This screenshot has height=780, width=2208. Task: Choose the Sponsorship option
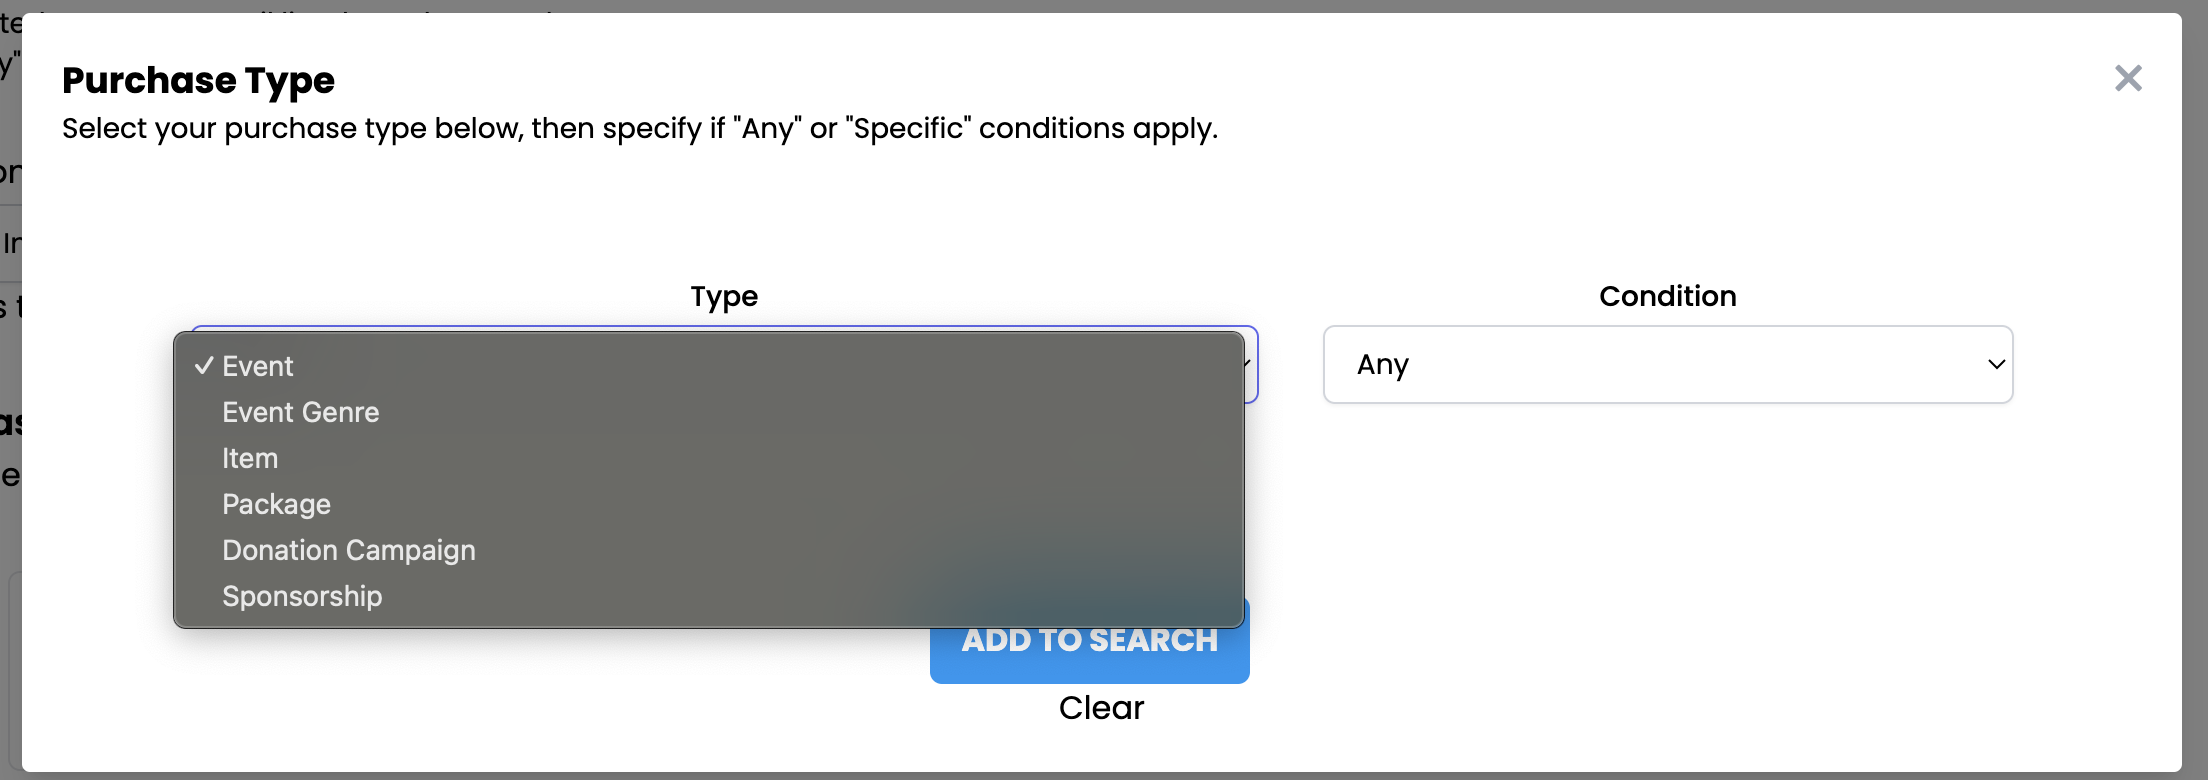click(x=302, y=596)
